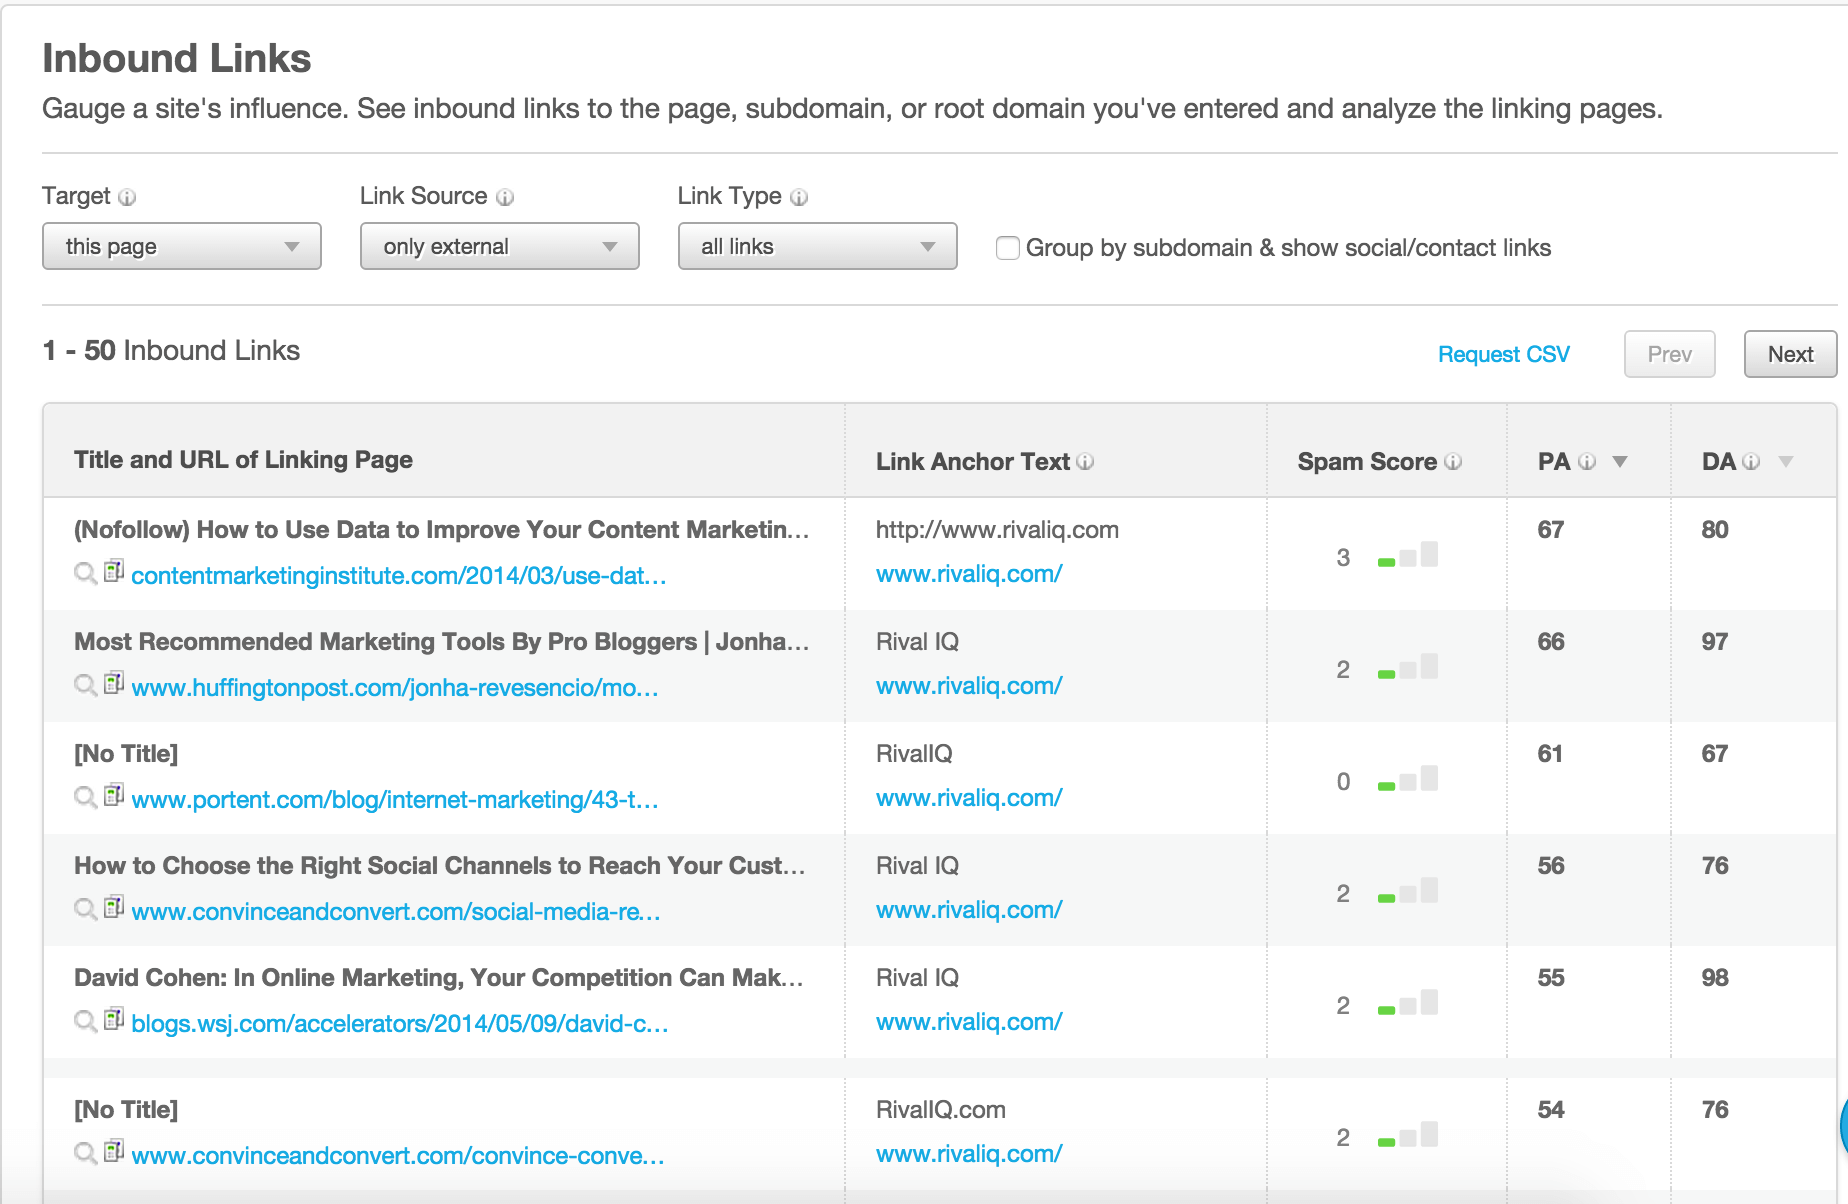Click the Request CSV link

coord(1504,355)
